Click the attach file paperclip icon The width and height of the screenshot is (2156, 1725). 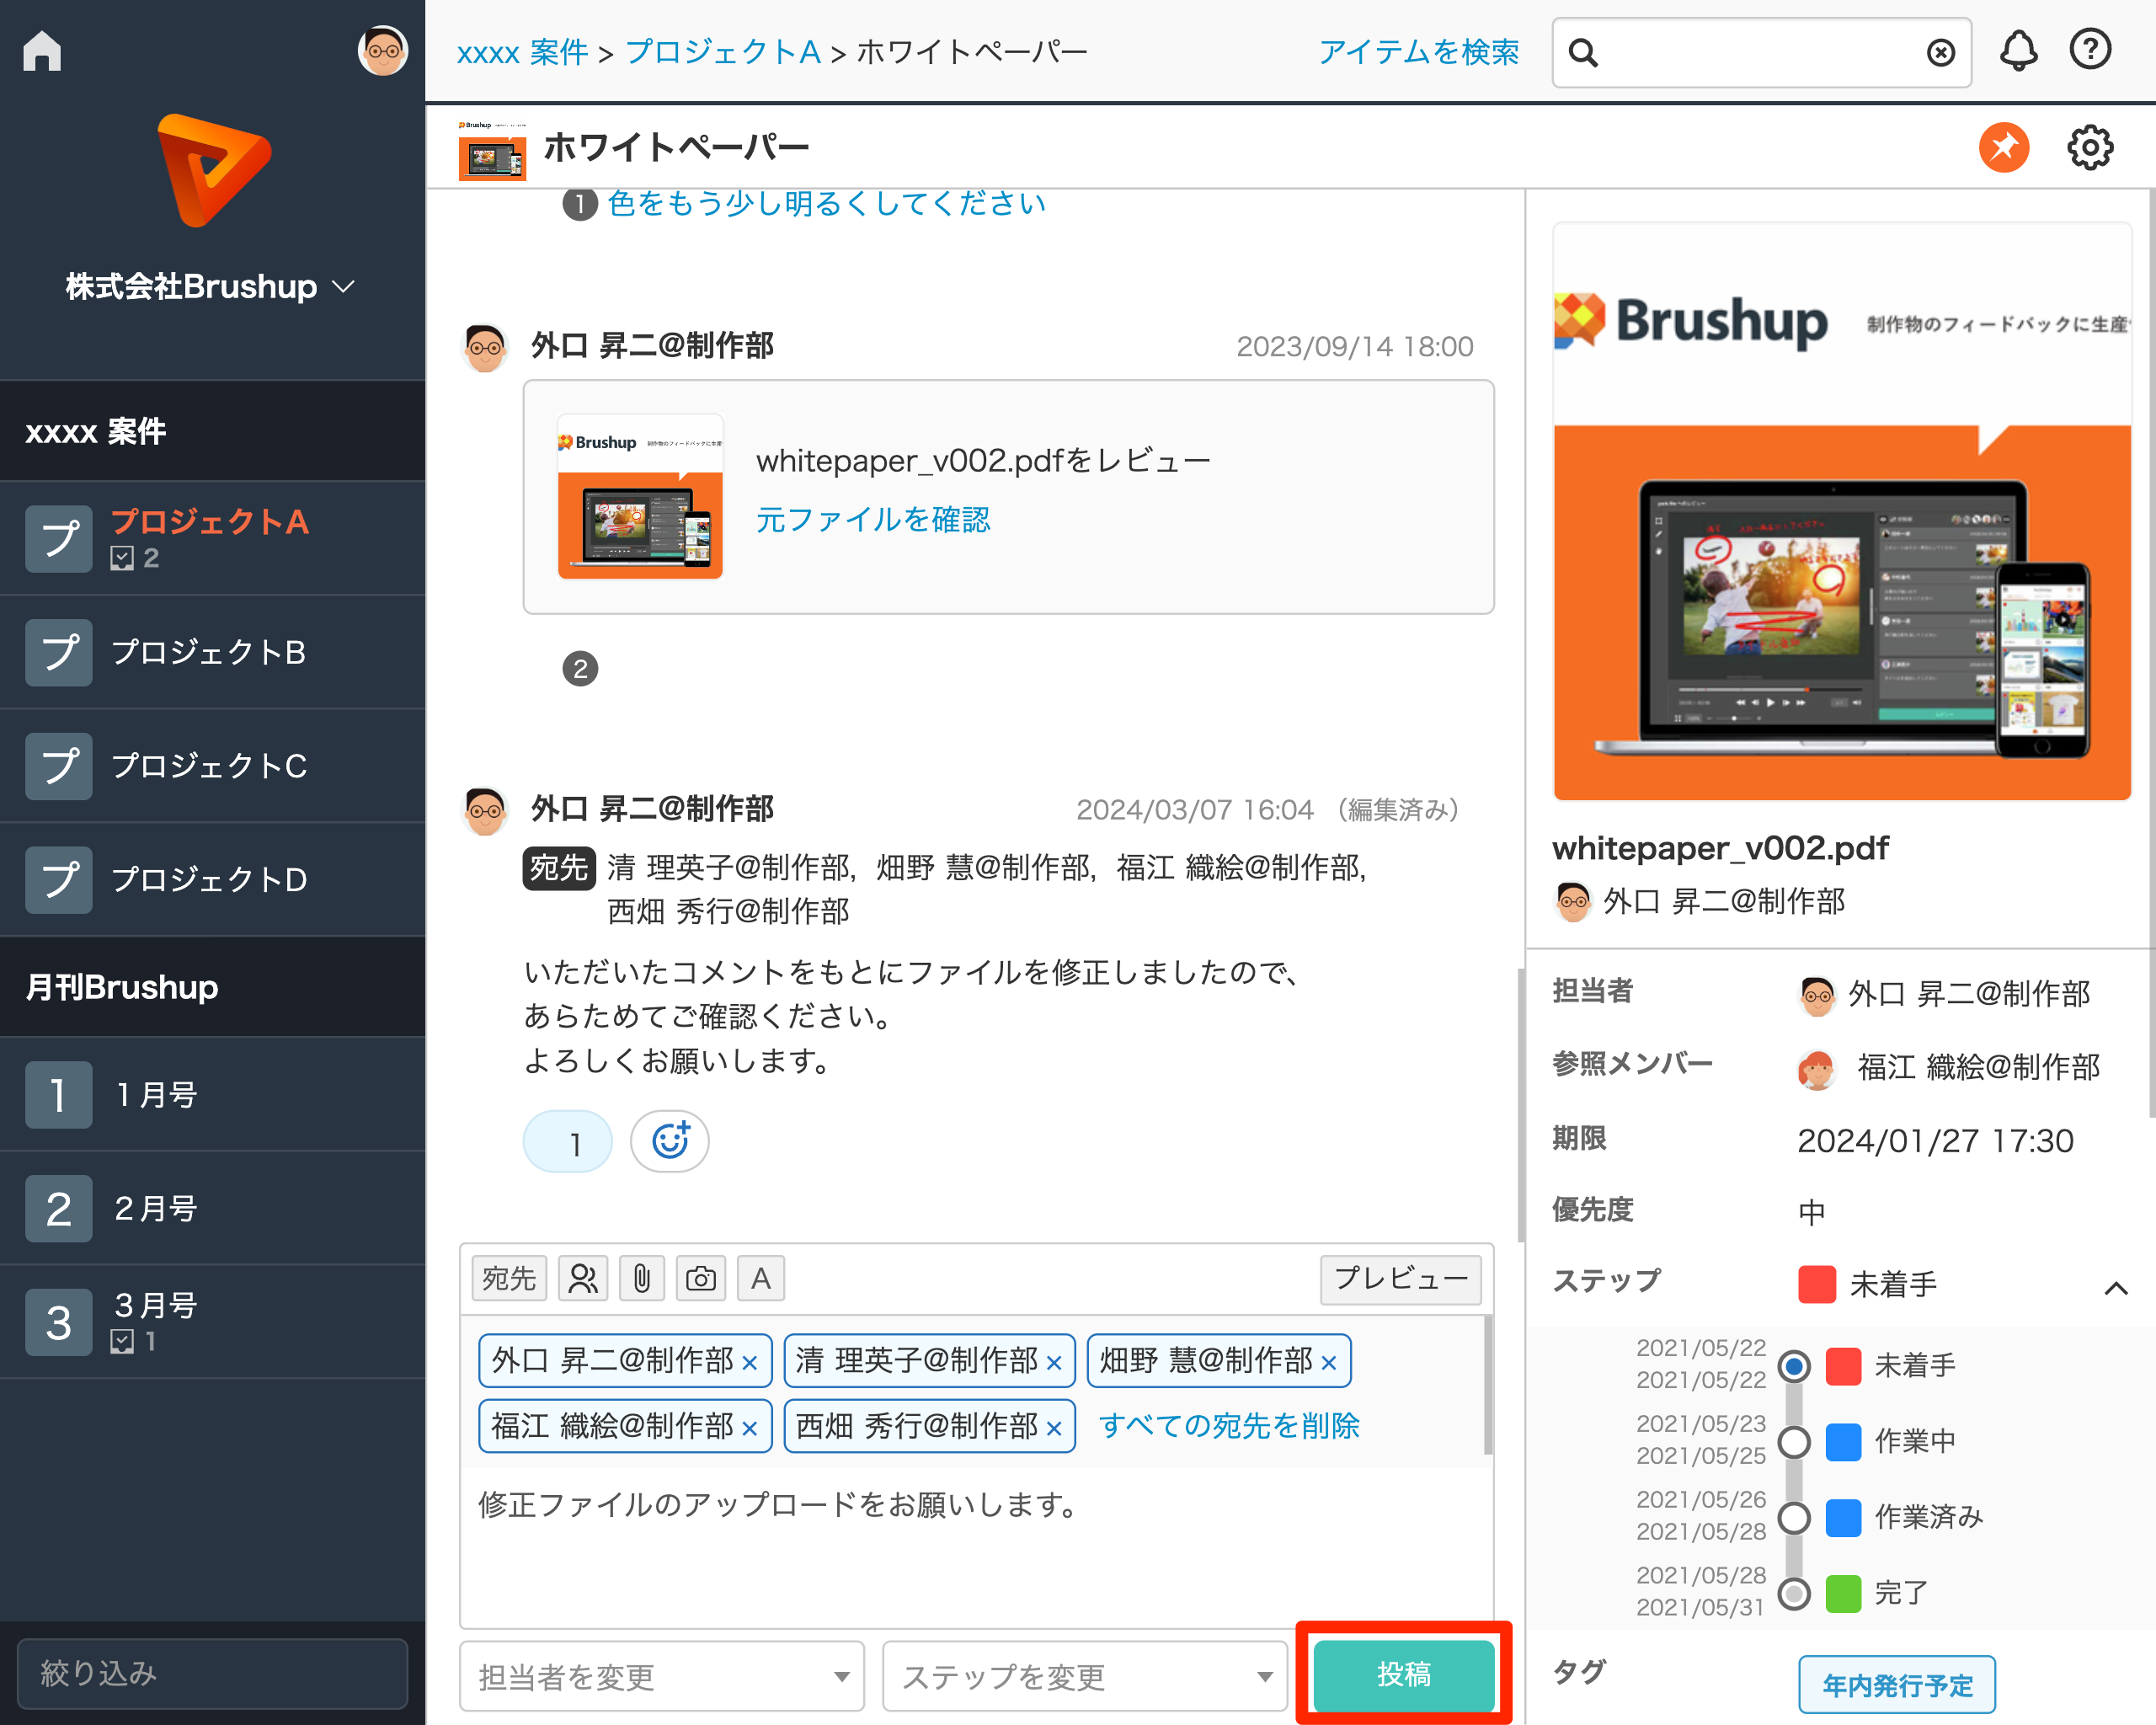coord(642,1278)
